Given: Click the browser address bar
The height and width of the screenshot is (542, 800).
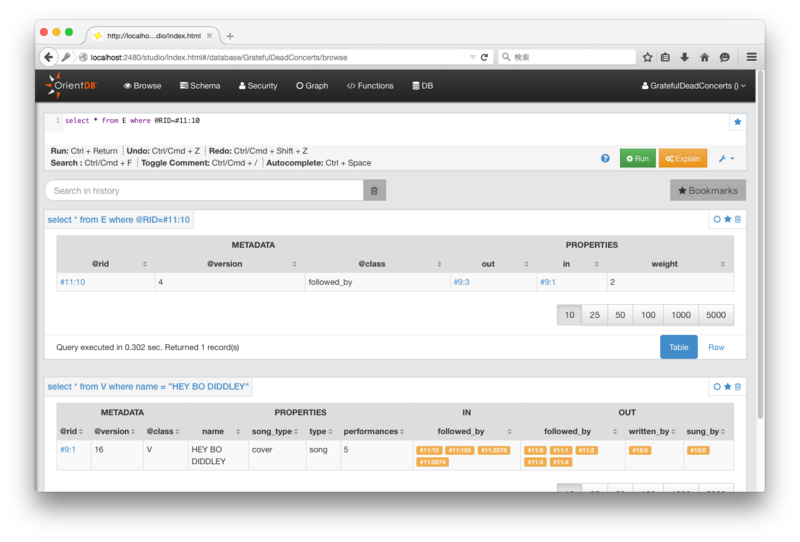Looking at the screenshot, I should click(278, 57).
